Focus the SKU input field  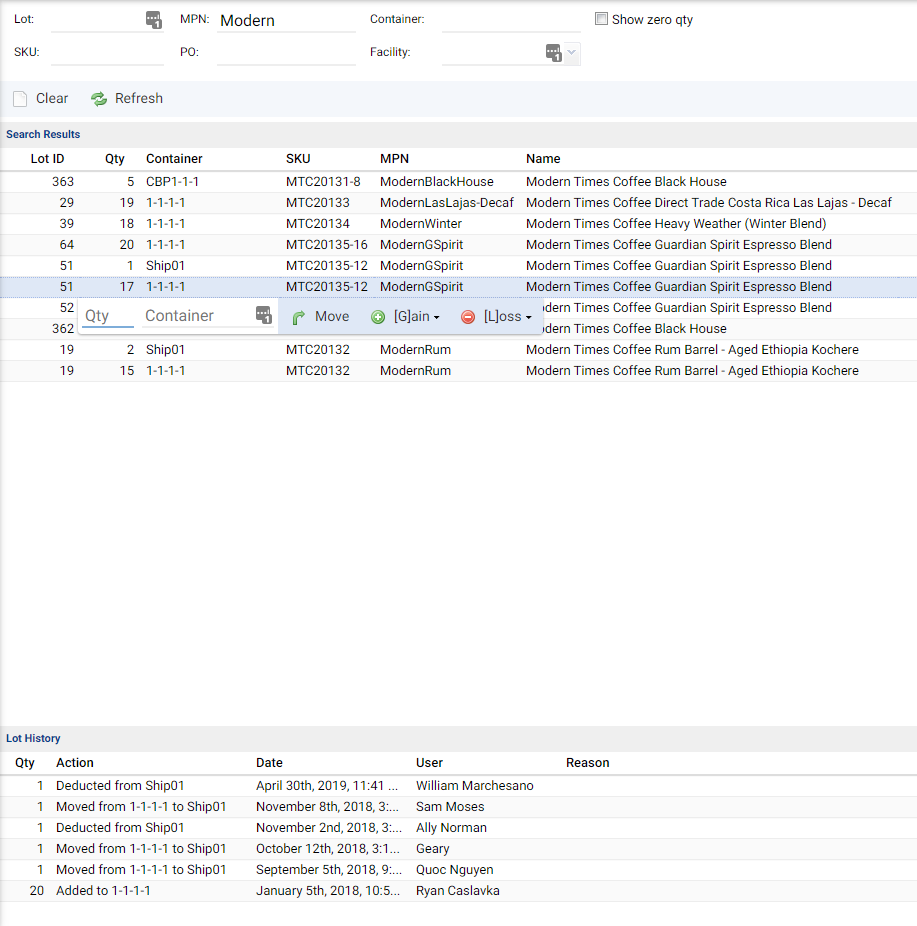(107, 53)
